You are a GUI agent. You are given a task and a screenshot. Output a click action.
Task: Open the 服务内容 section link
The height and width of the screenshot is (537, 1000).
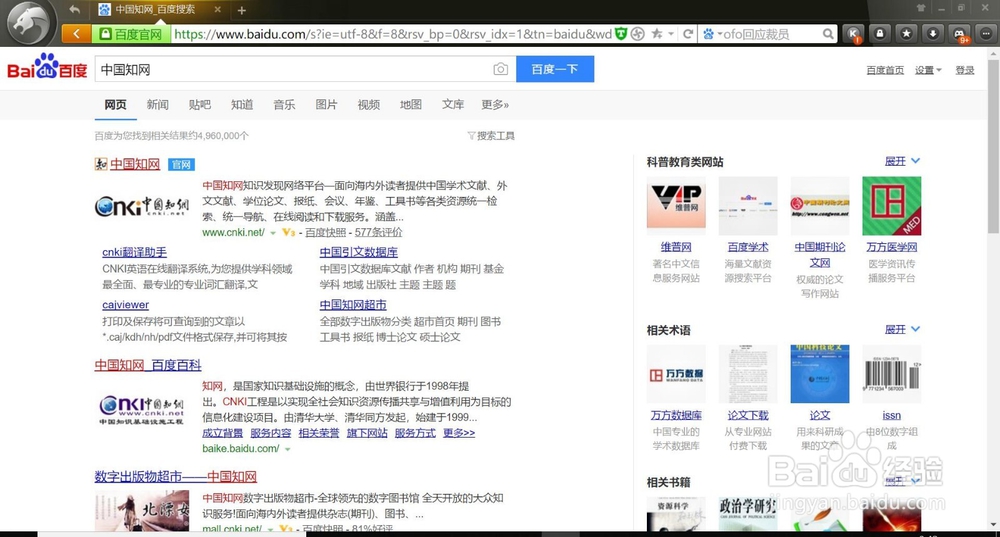(270, 433)
